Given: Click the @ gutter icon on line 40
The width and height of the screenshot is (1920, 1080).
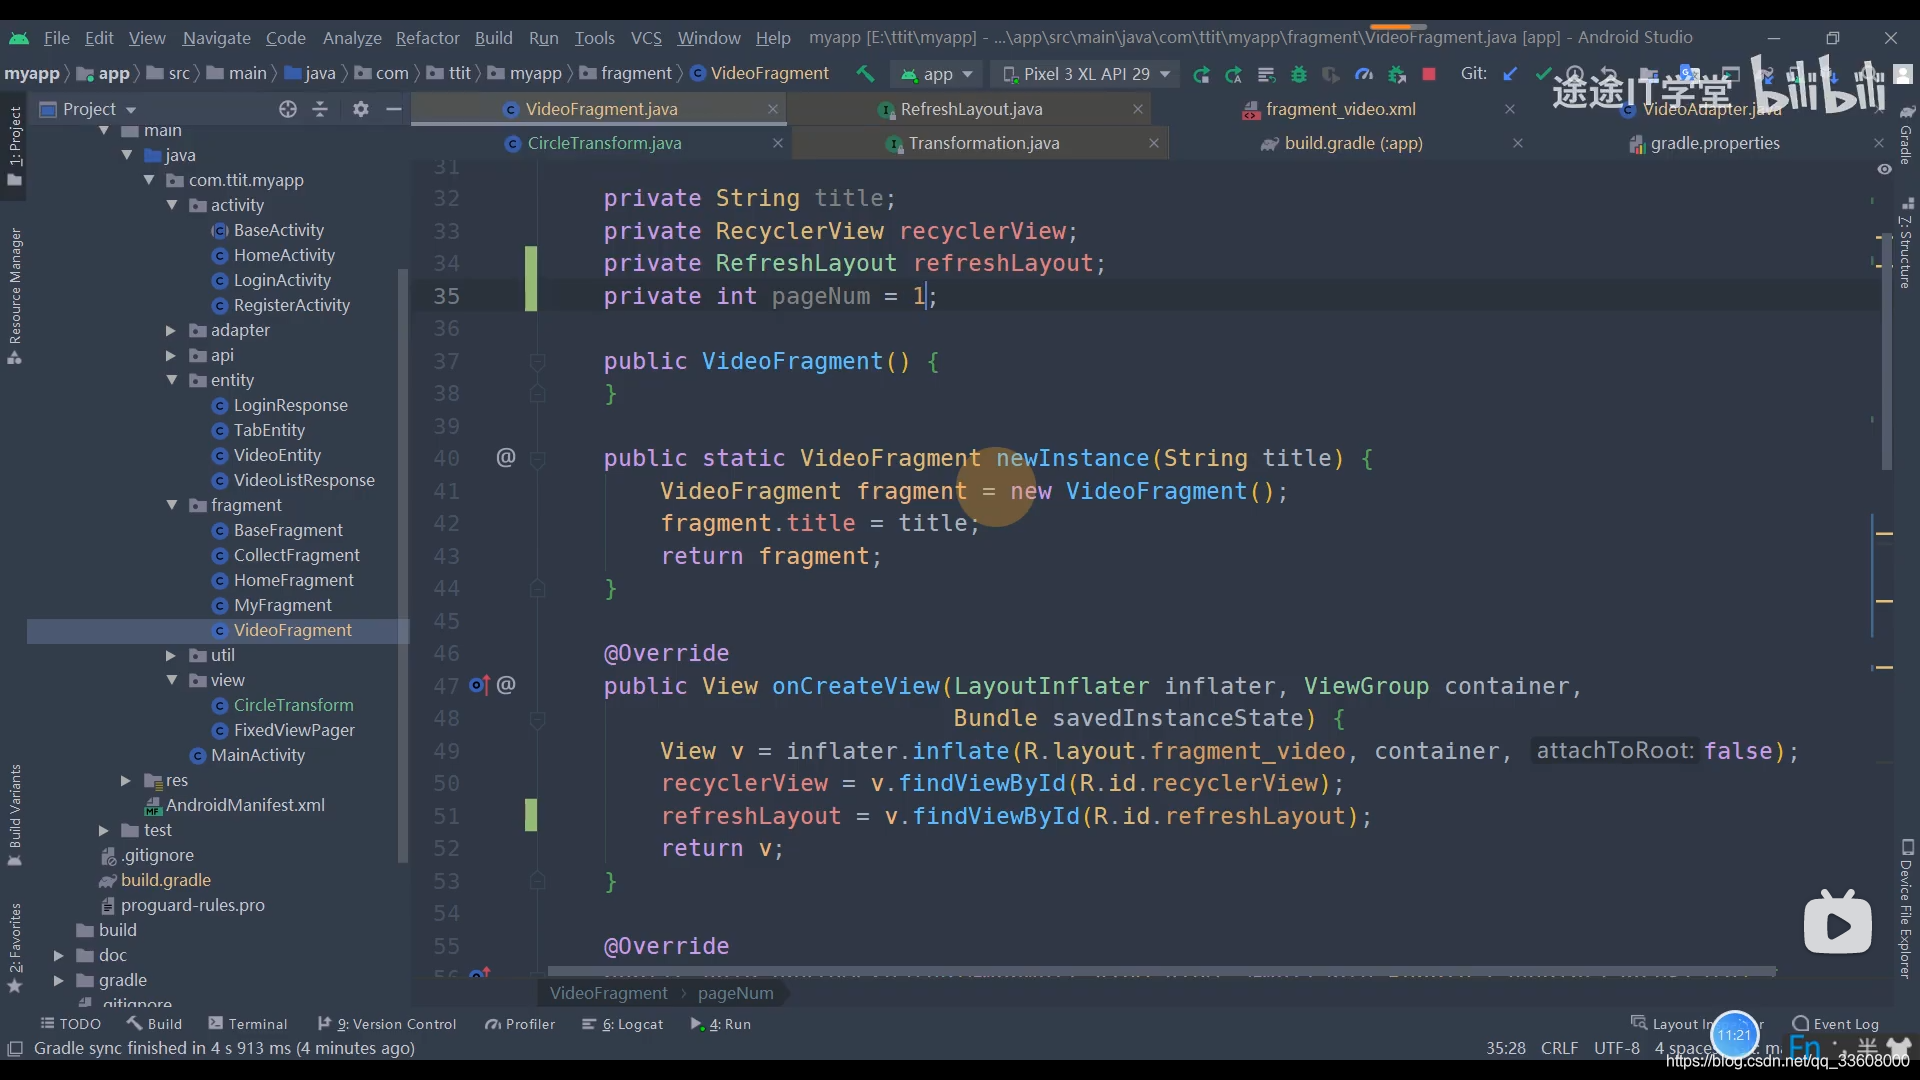Looking at the screenshot, I should (506, 458).
